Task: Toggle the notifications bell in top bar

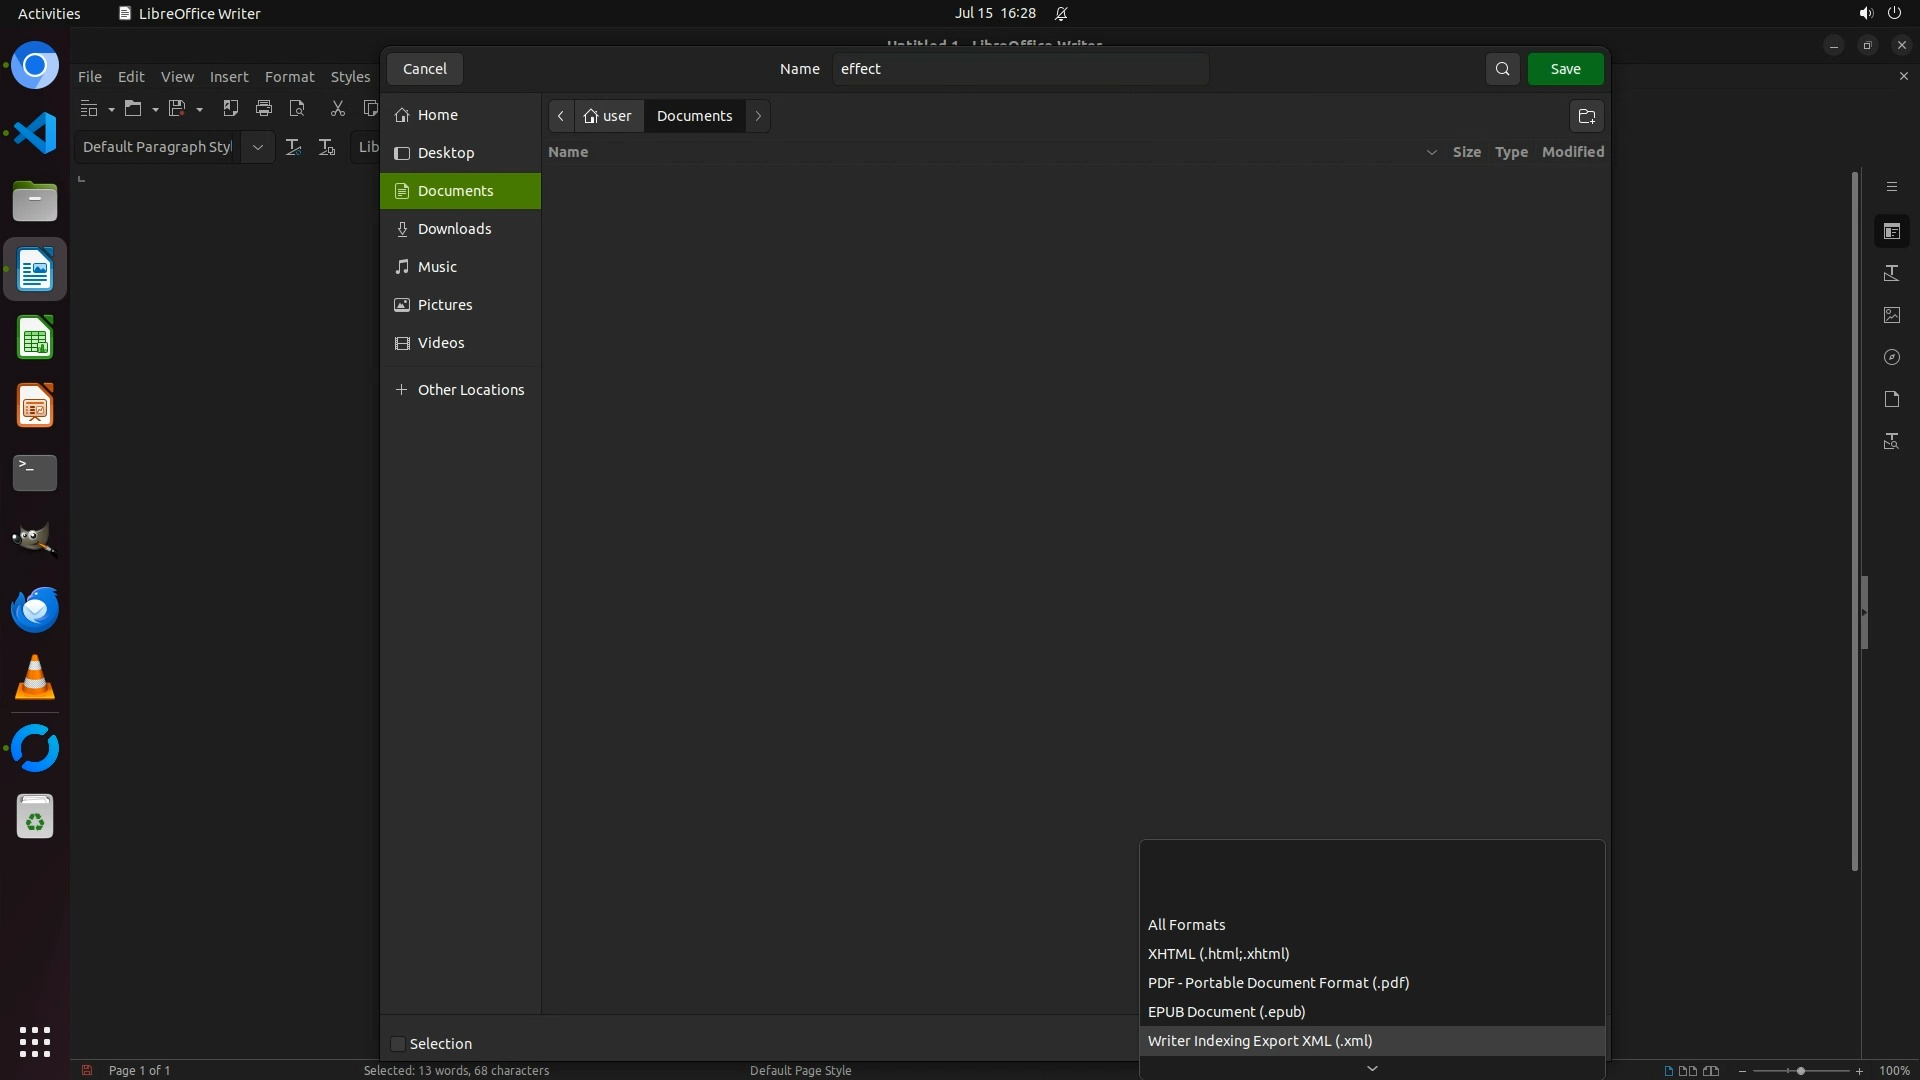Action: click(1061, 14)
